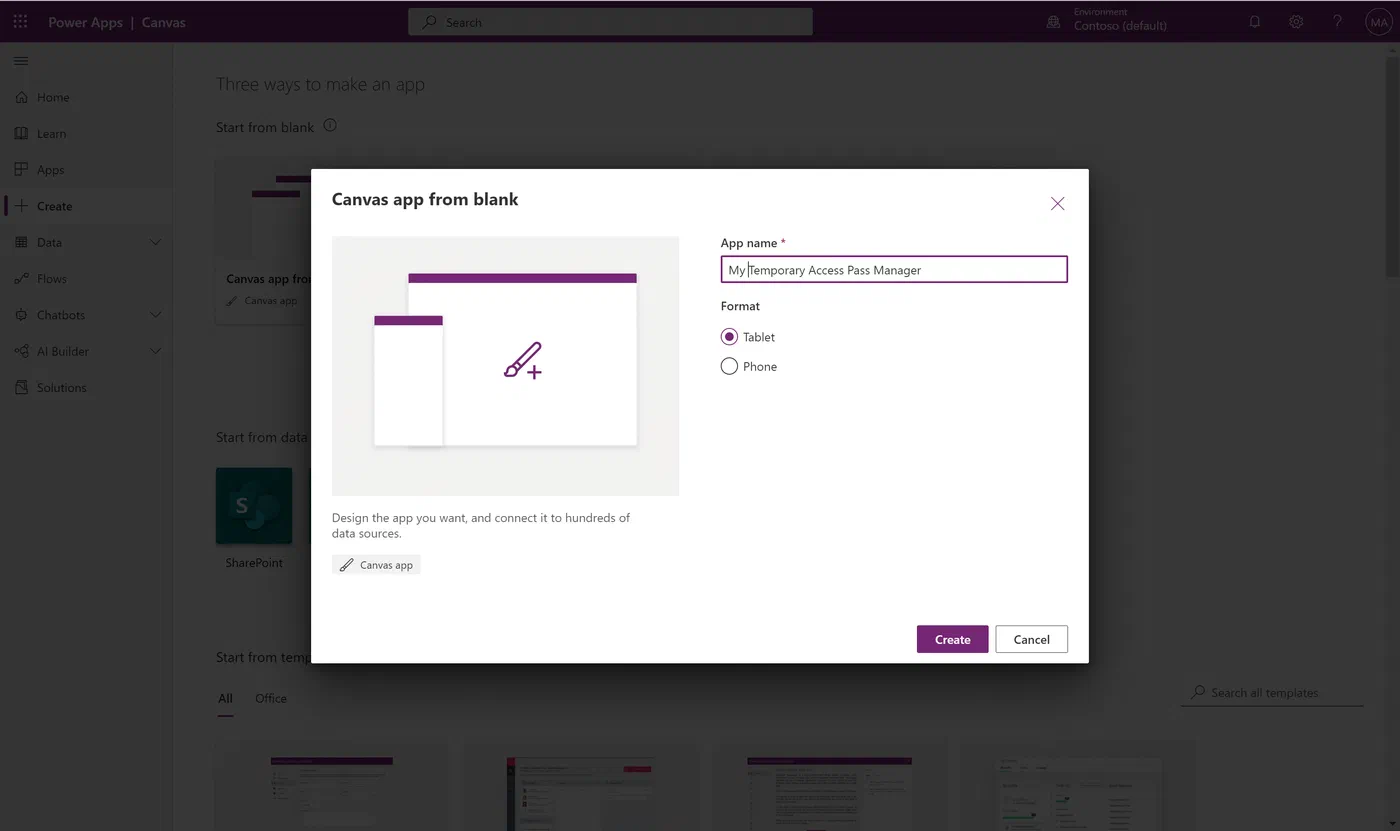This screenshot has height=831, width=1400.
Task: Click the Solutions icon in sidebar
Action: (21, 387)
